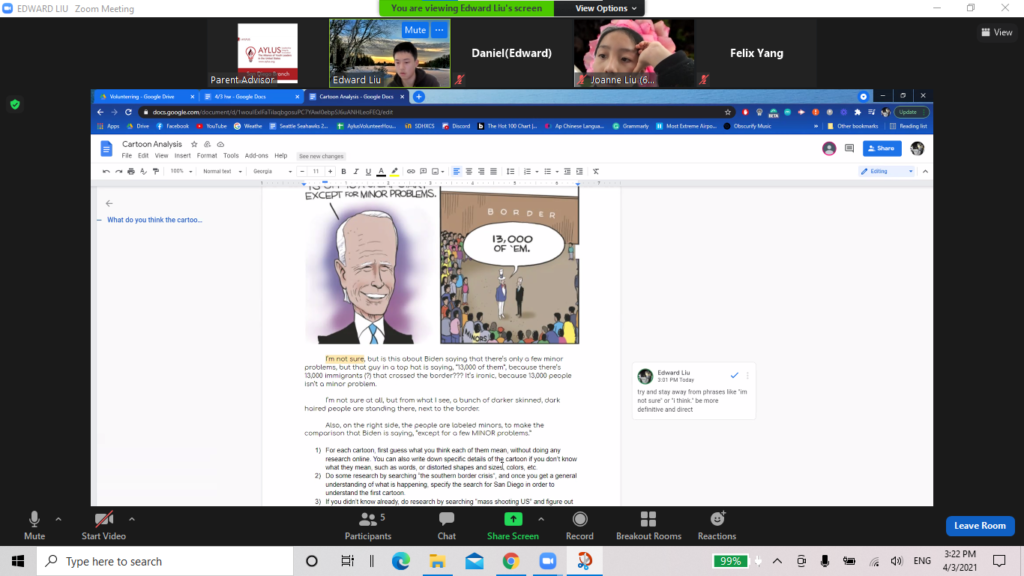The image size is (1024, 576).
Task: Click See new changes link
Action: 321,156
